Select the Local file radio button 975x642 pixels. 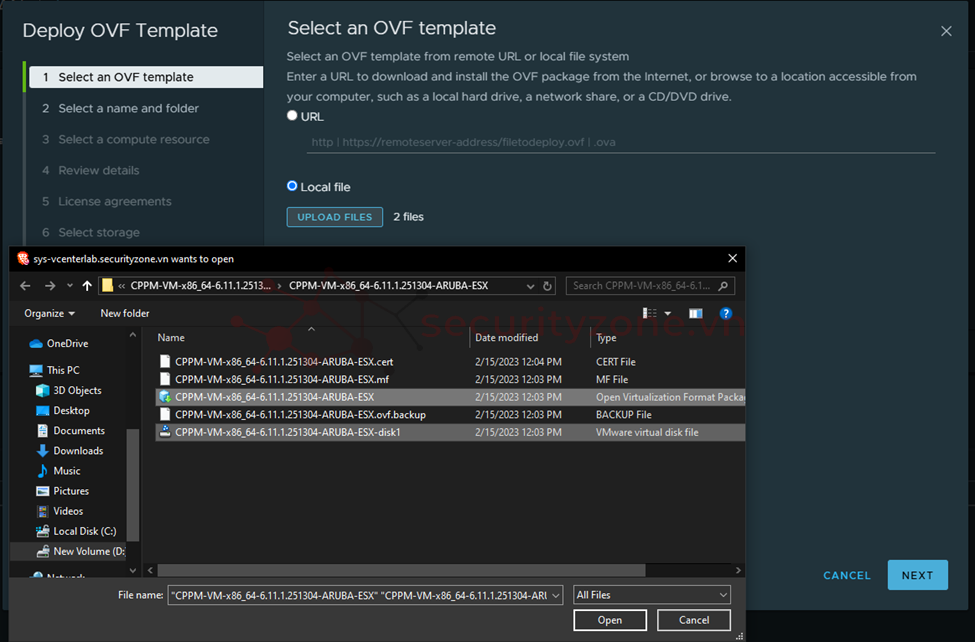[x=292, y=186]
